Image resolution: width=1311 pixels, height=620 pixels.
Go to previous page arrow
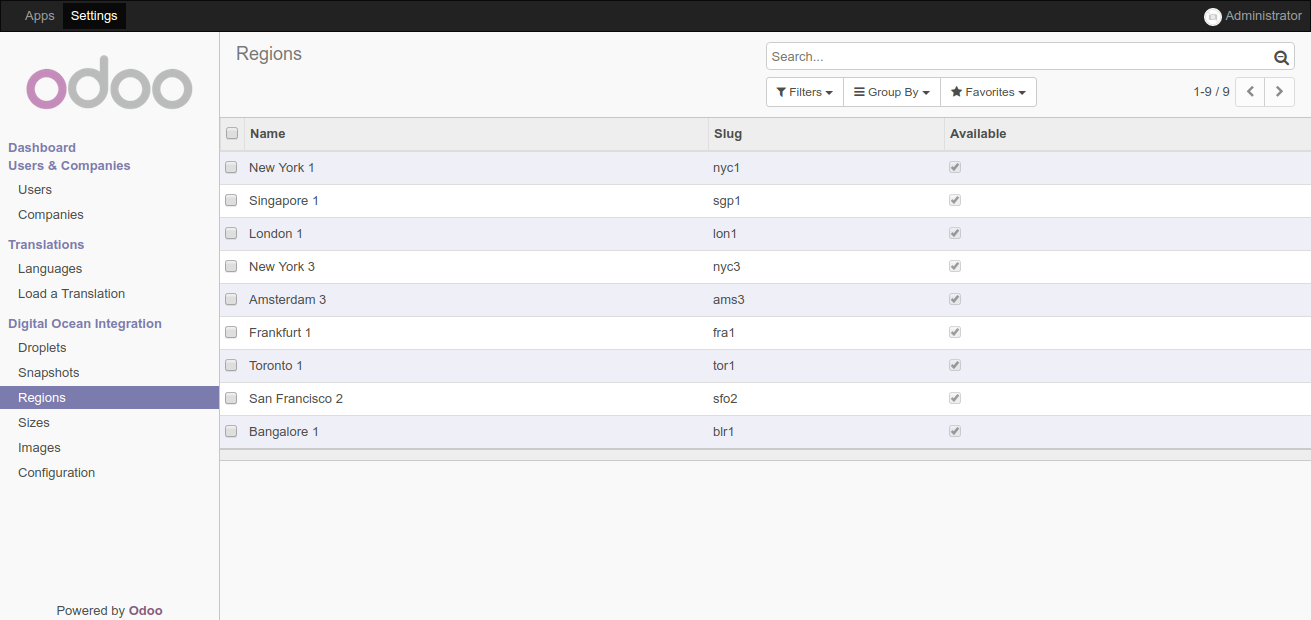click(1250, 92)
